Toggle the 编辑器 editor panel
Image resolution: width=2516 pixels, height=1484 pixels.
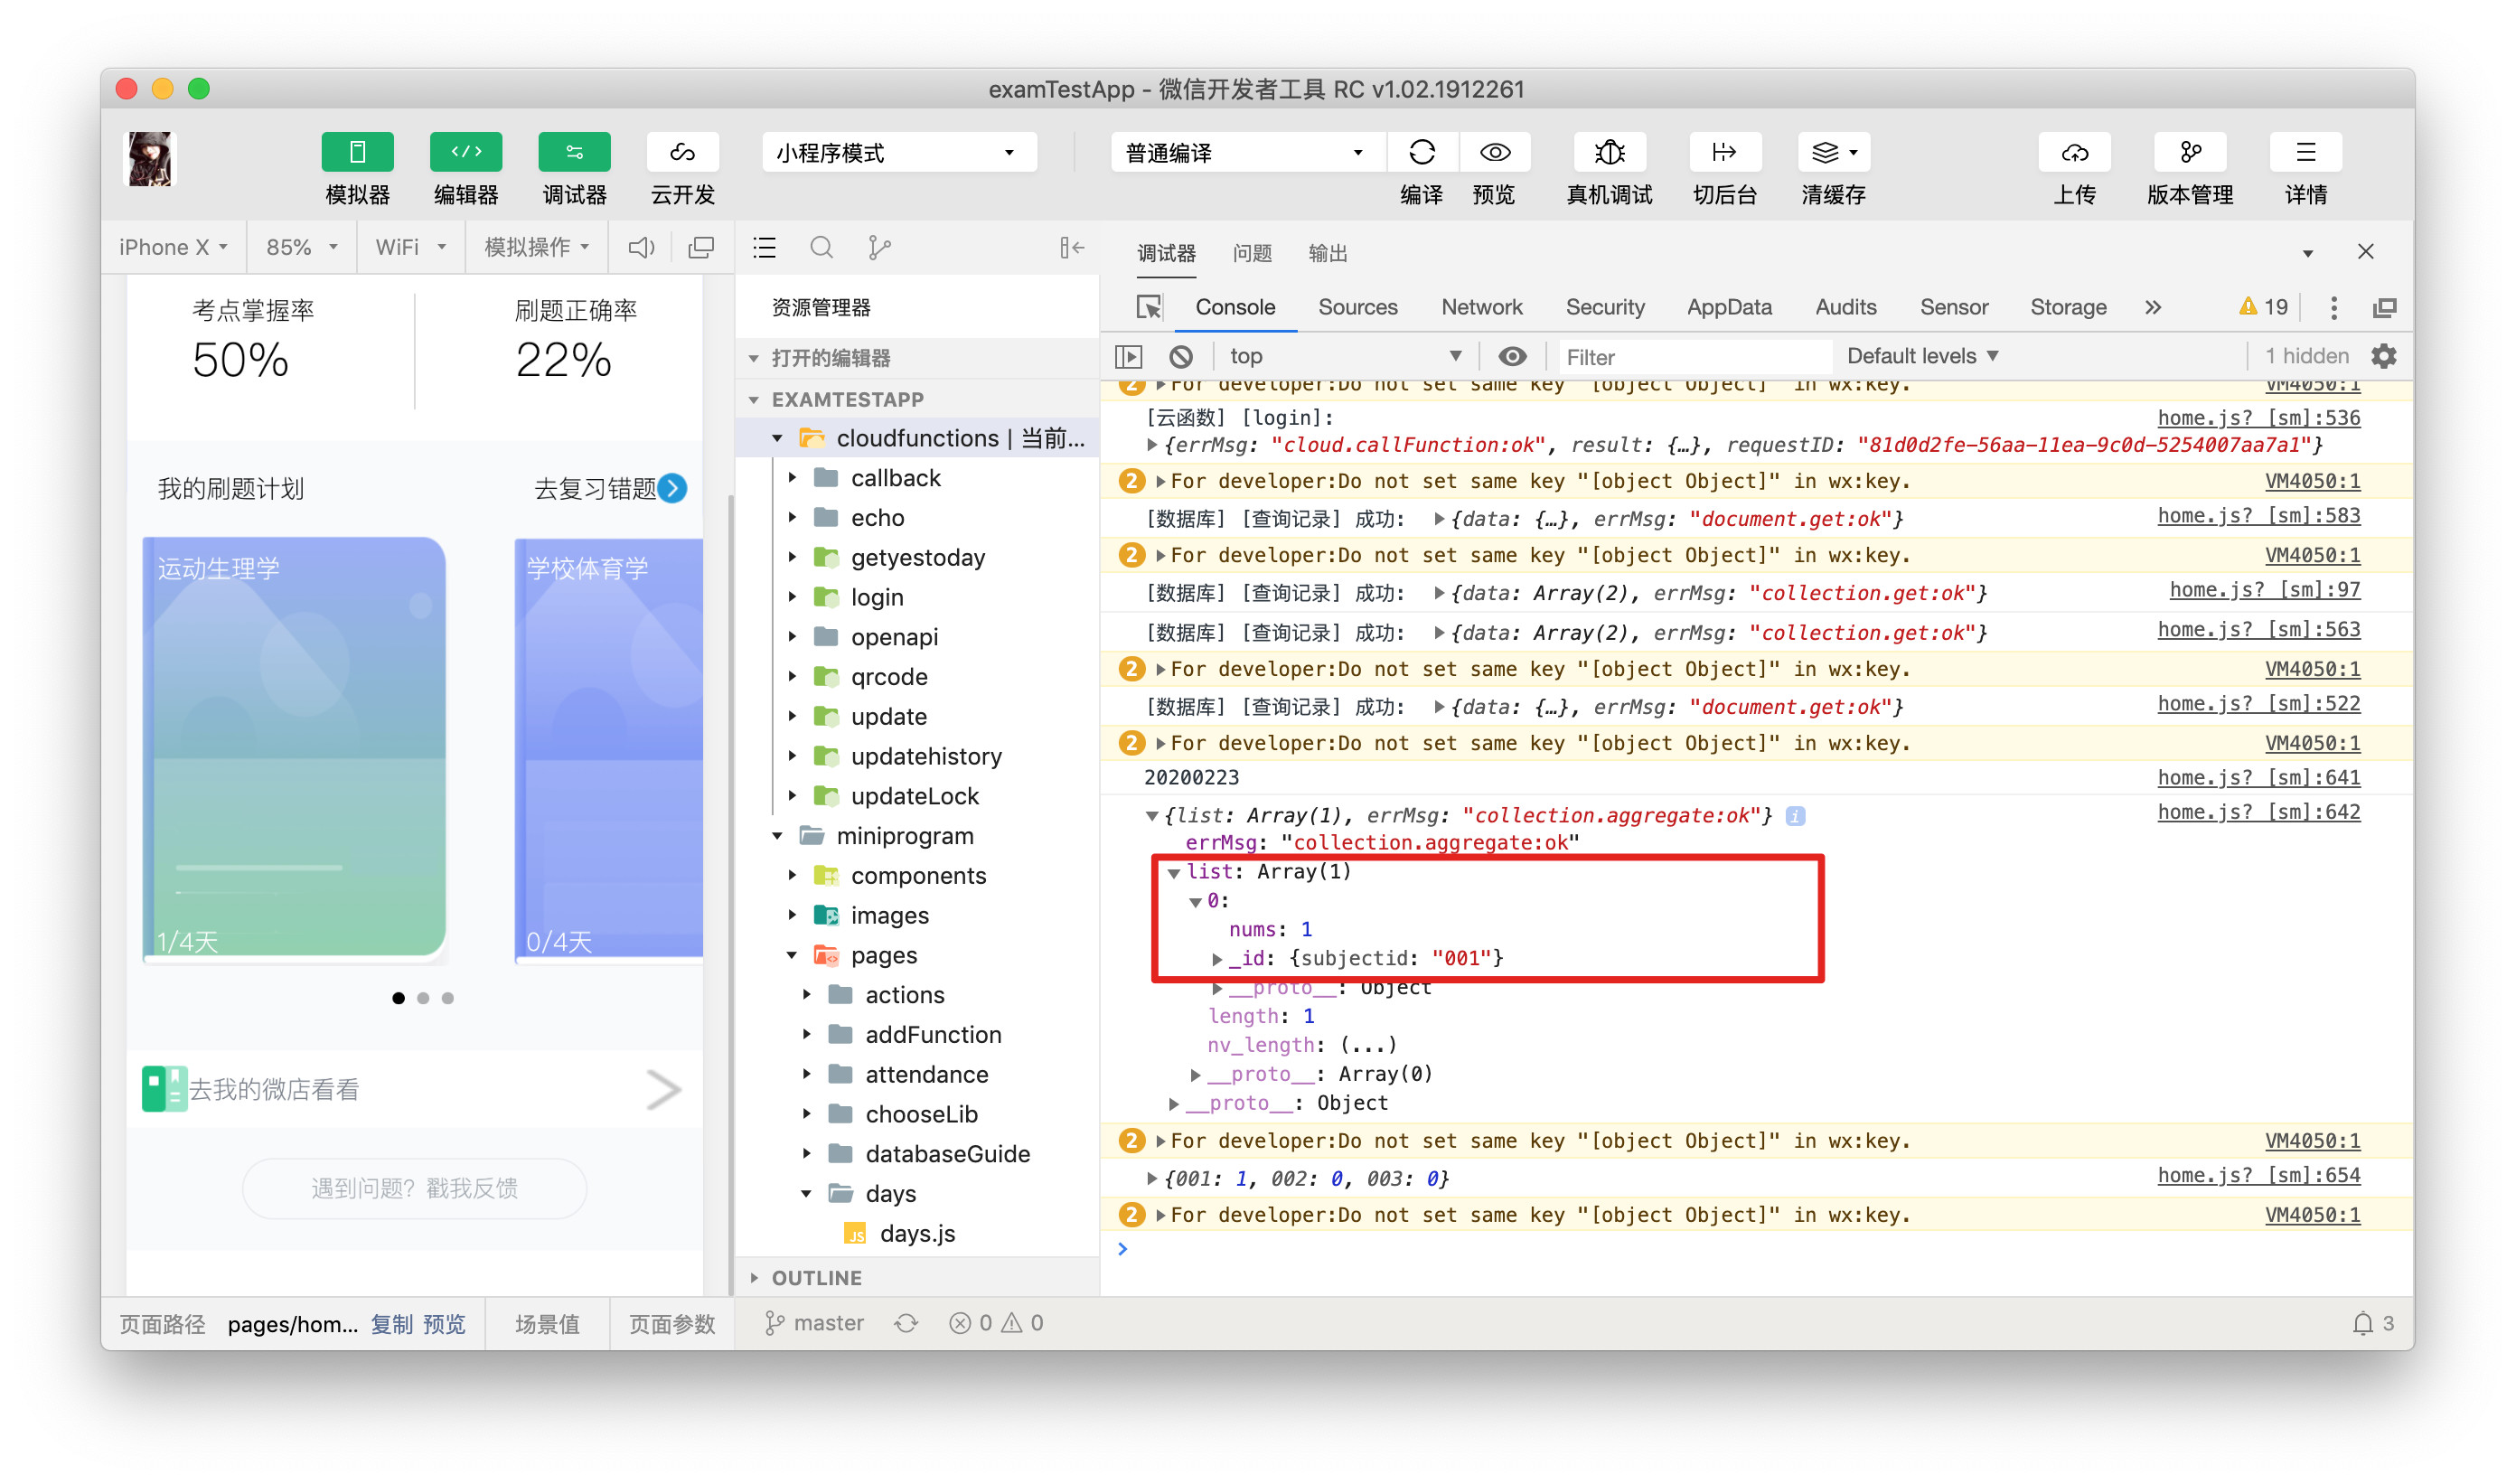(466, 152)
